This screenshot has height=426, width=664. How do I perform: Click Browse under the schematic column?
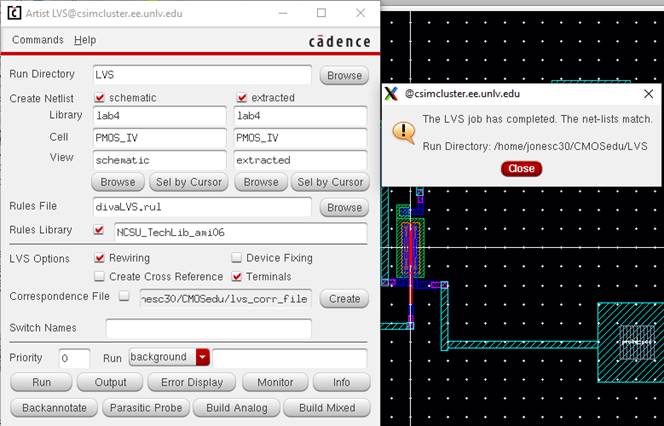pyautogui.click(x=118, y=182)
